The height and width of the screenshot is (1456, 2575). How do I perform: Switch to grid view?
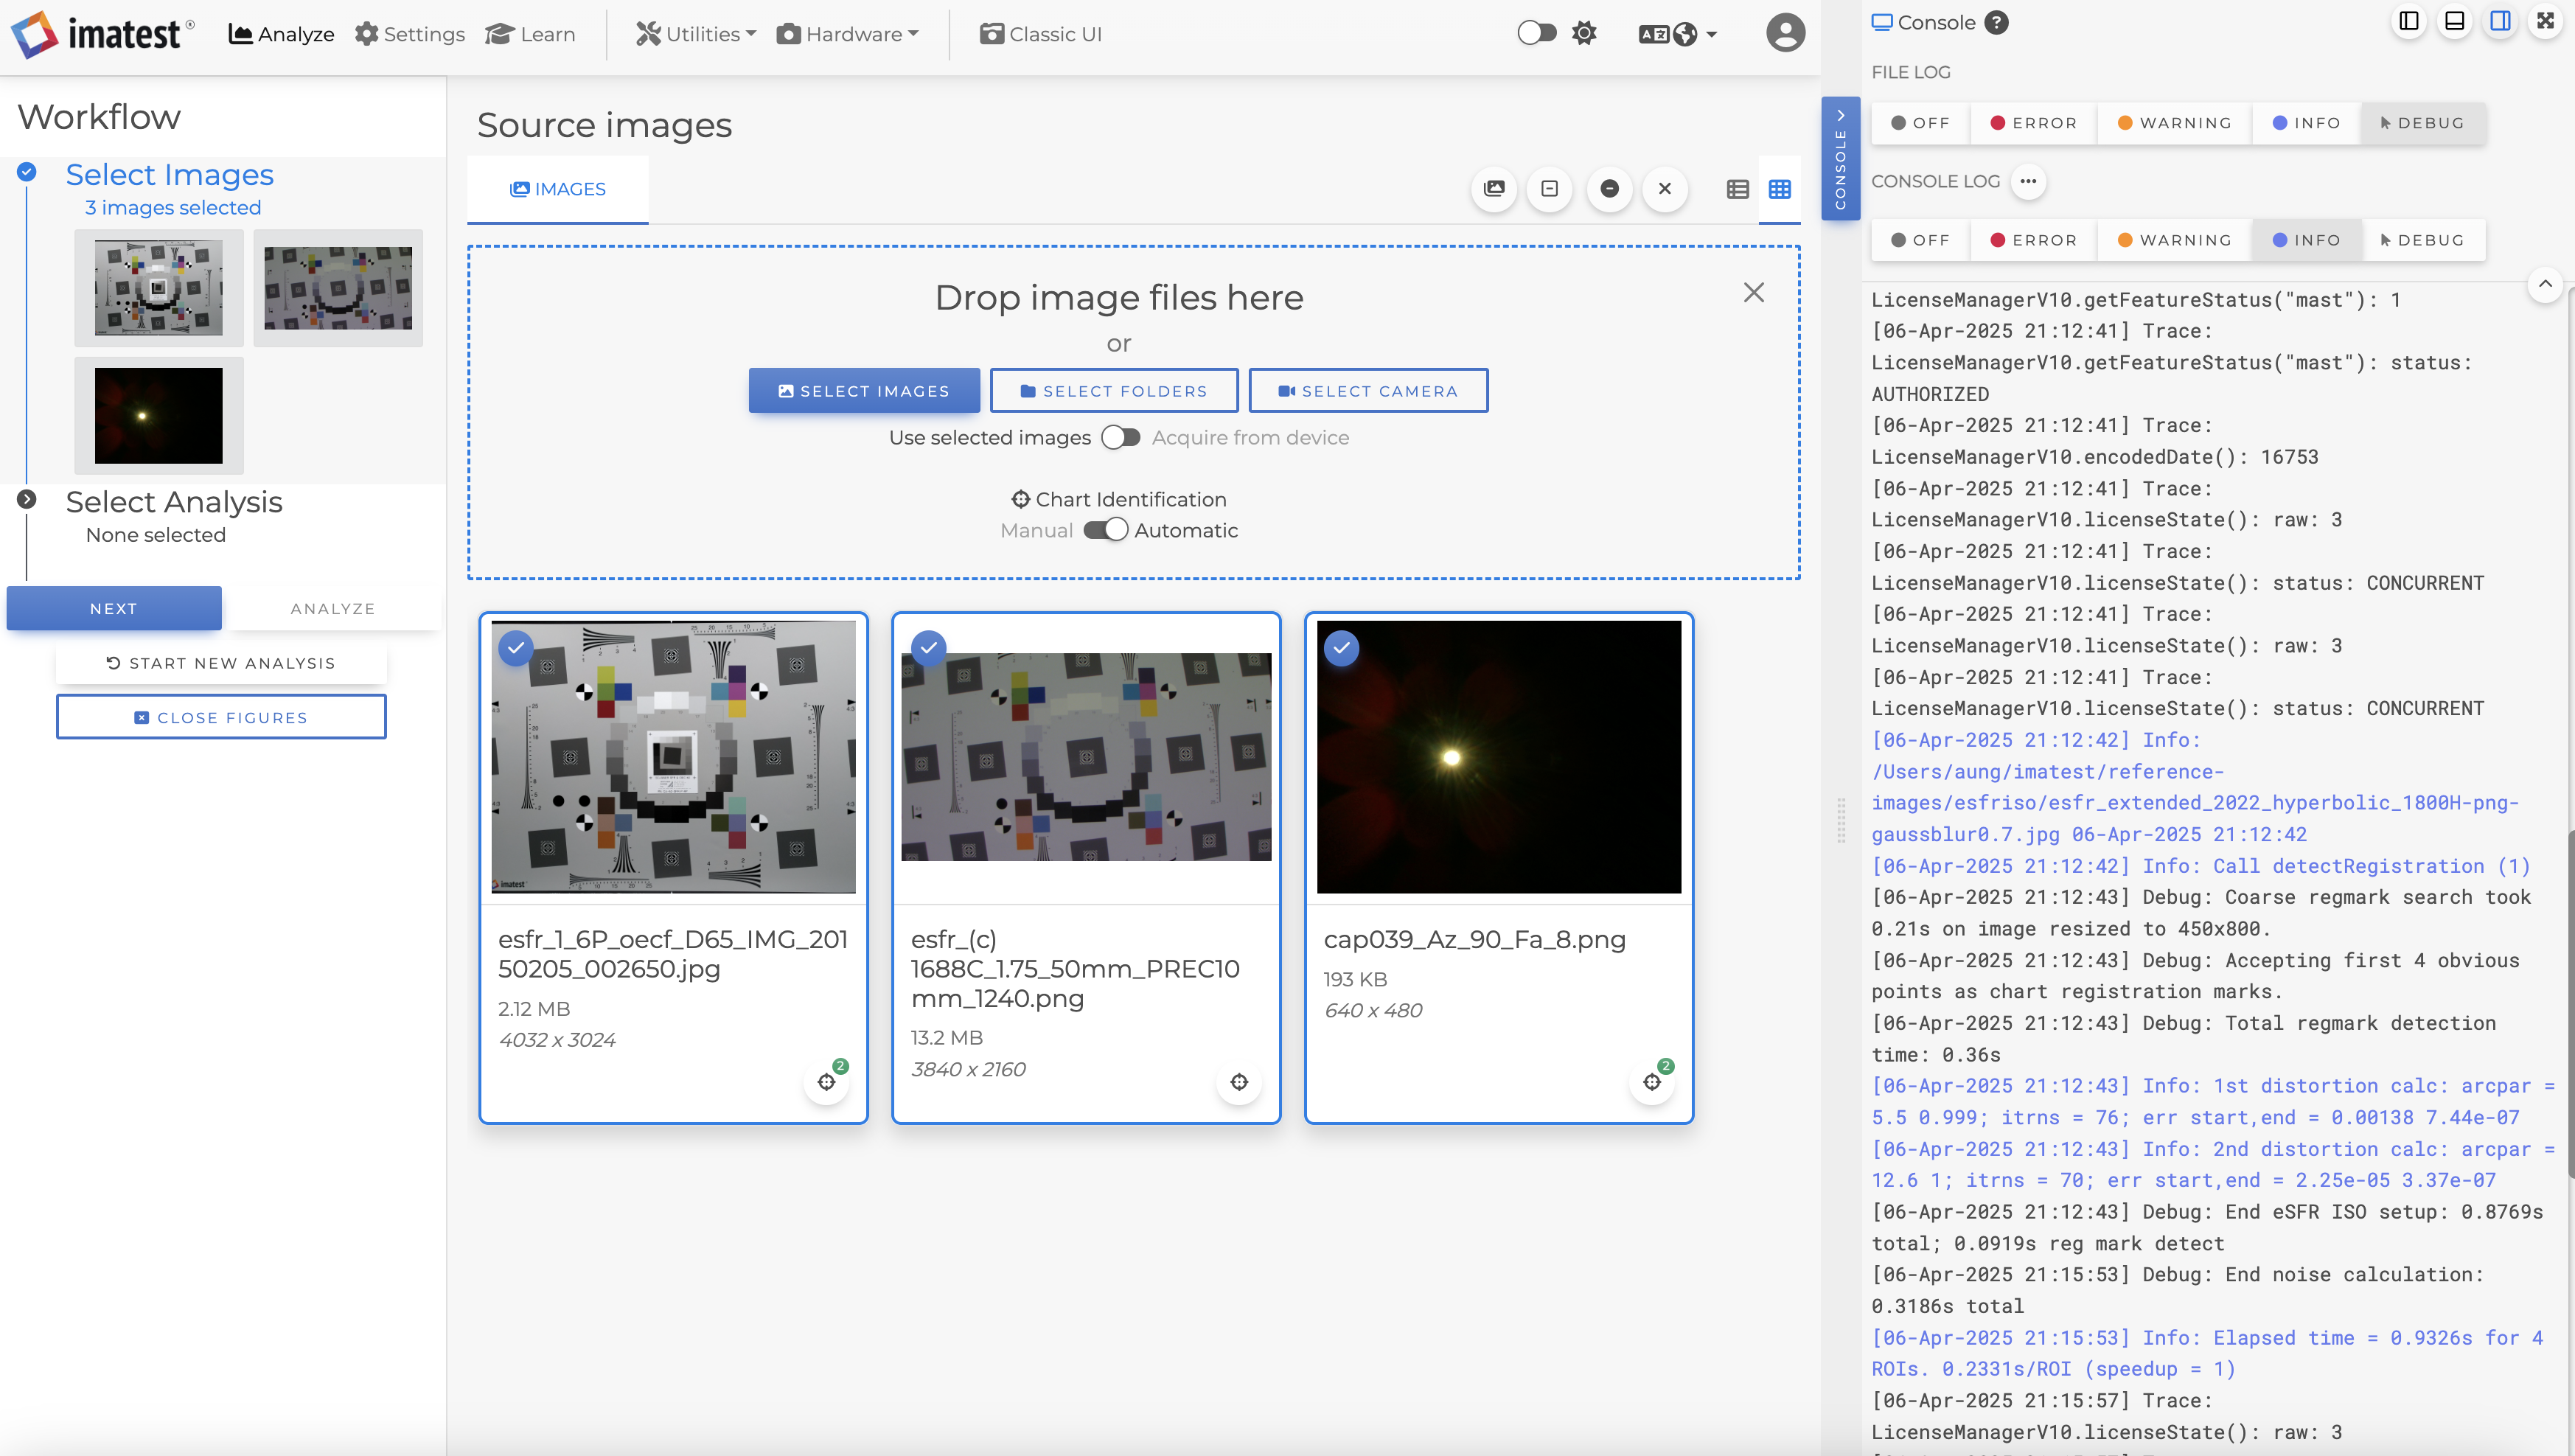(1779, 189)
